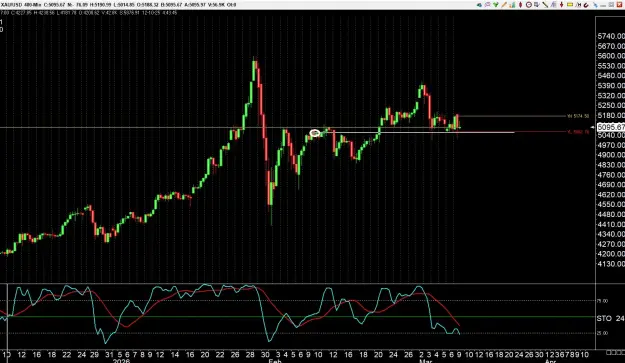Click the yellow weekly-high level label on chart
Viewport: 625px width, 363px height.
tap(578, 116)
